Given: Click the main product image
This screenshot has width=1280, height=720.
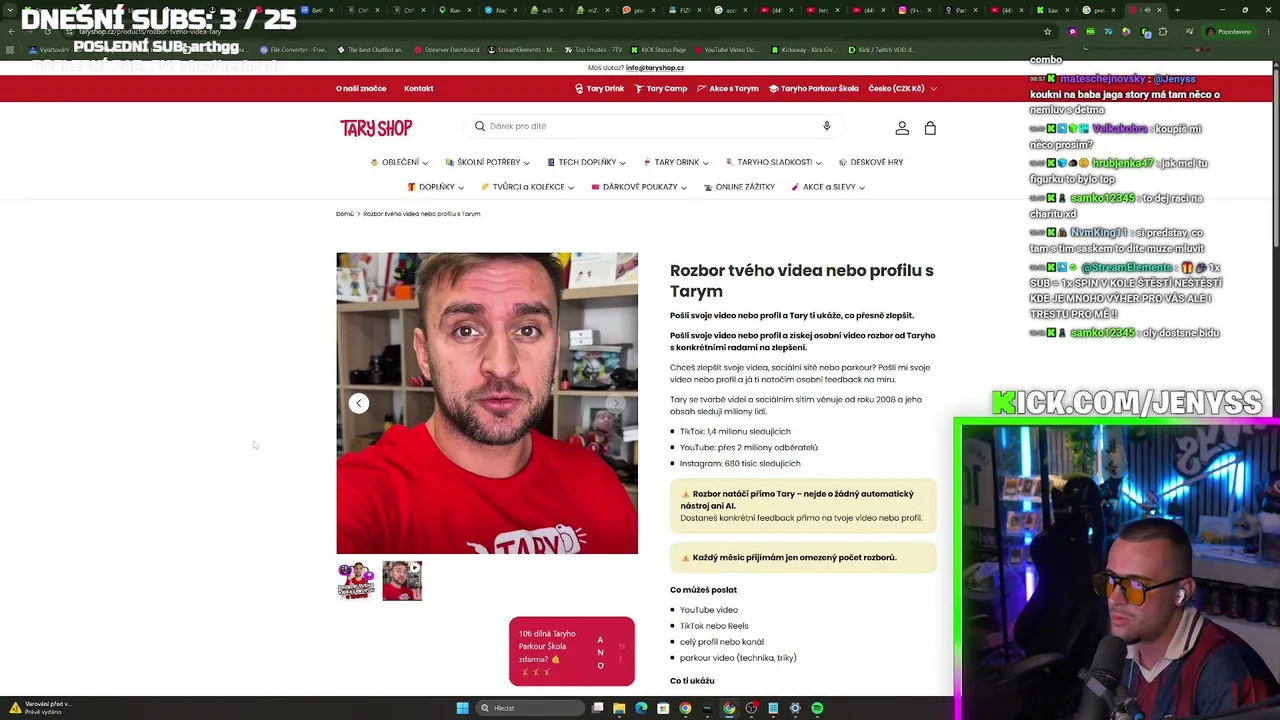Looking at the screenshot, I should [487, 403].
